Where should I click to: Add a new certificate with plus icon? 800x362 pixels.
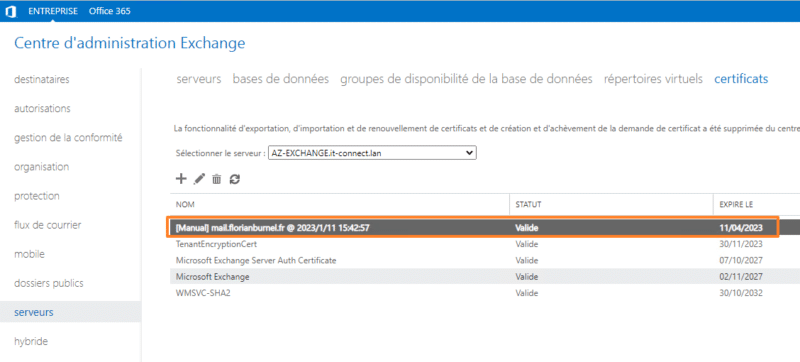click(181, 179)
